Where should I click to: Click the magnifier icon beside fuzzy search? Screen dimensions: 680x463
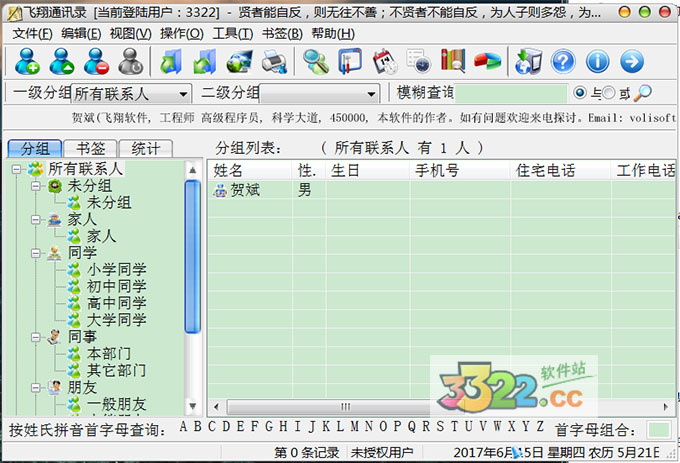(642, 93)
